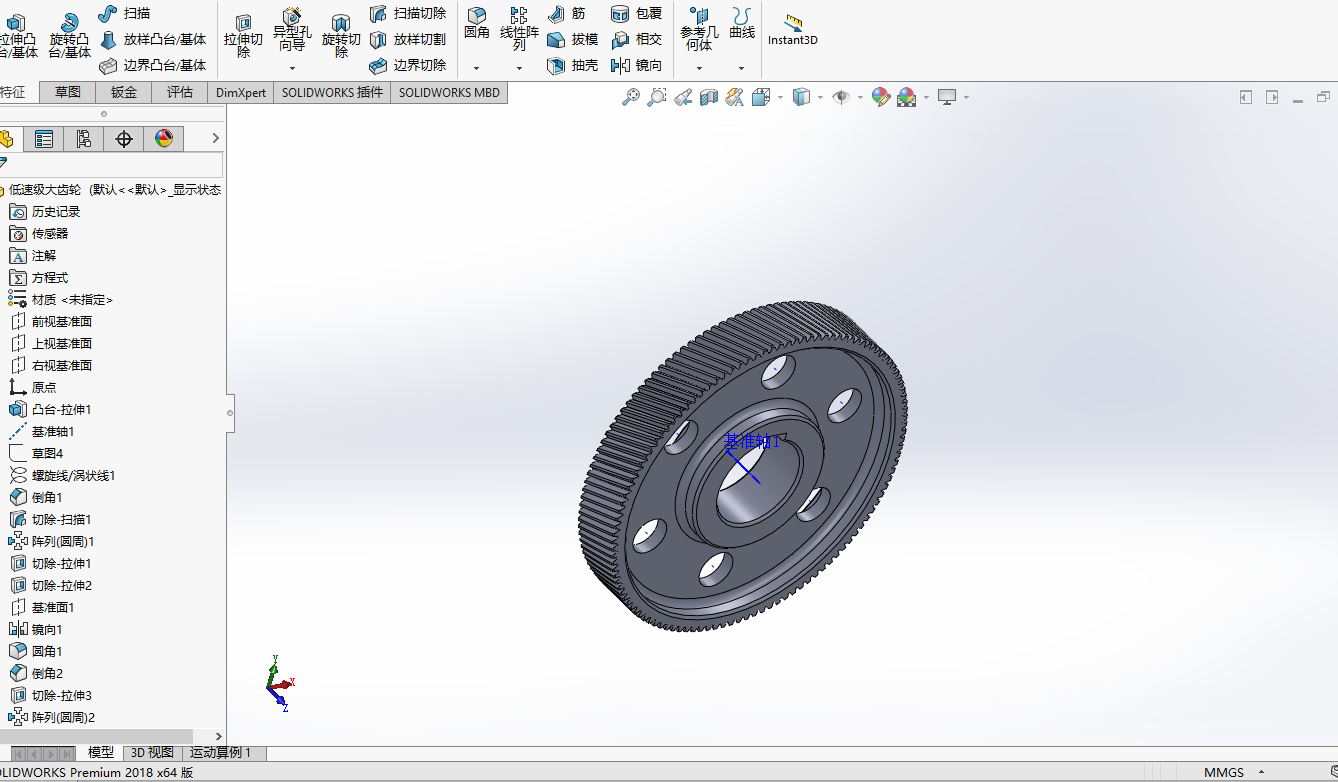Select the 镜向 mirror tool
The image size is (1338, 782).
[x=636, y=66]
